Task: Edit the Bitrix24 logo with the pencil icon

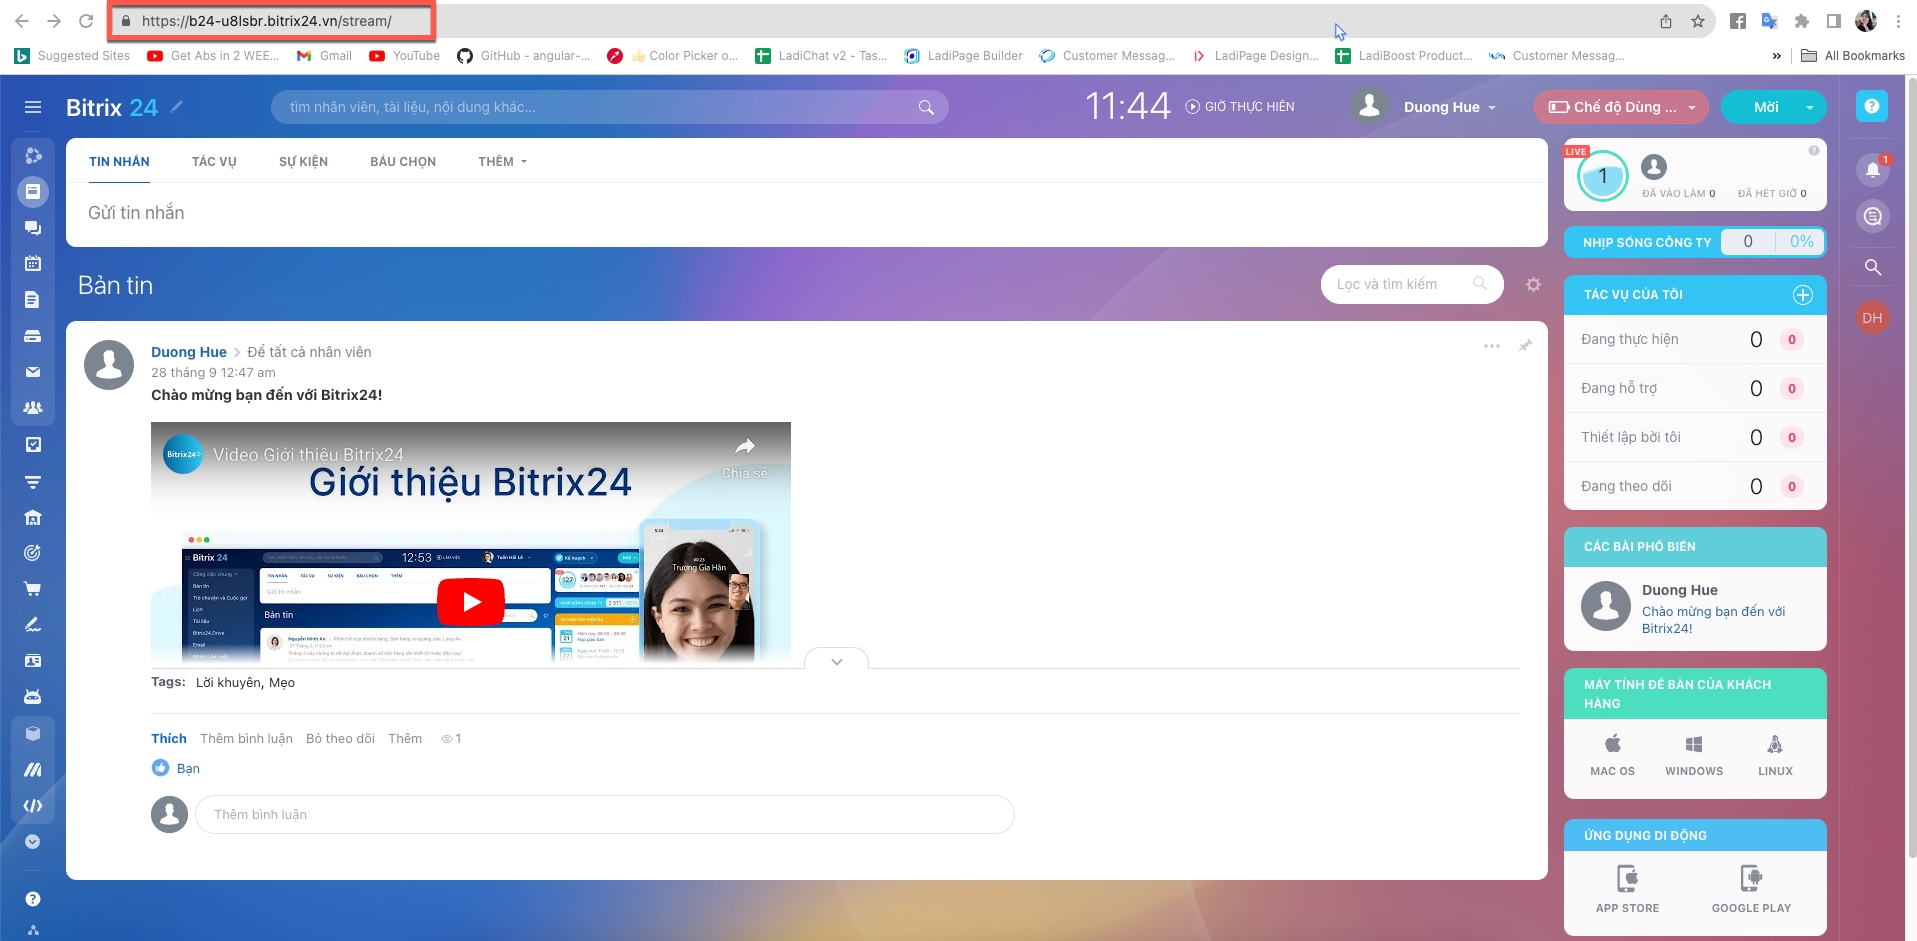Action: (x=177, y=106)
